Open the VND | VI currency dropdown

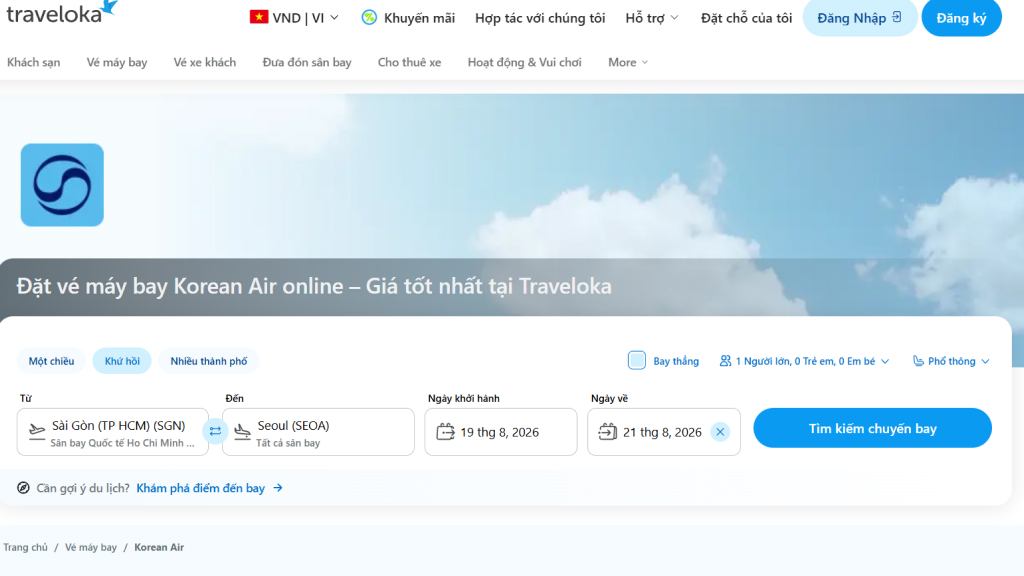click(294, 18)
